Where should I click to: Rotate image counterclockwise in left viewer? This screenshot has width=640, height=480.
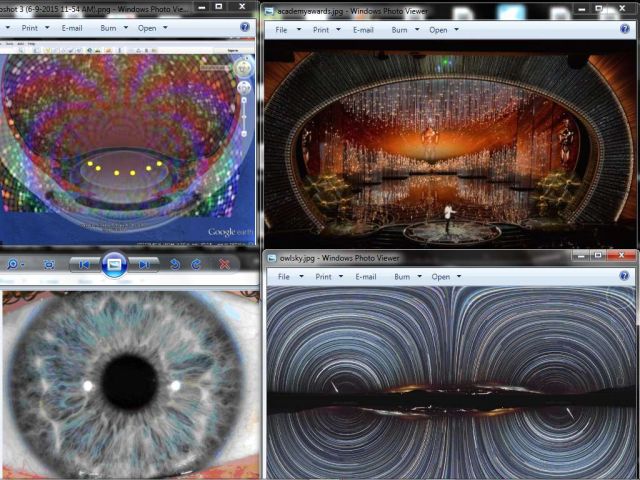175,265
